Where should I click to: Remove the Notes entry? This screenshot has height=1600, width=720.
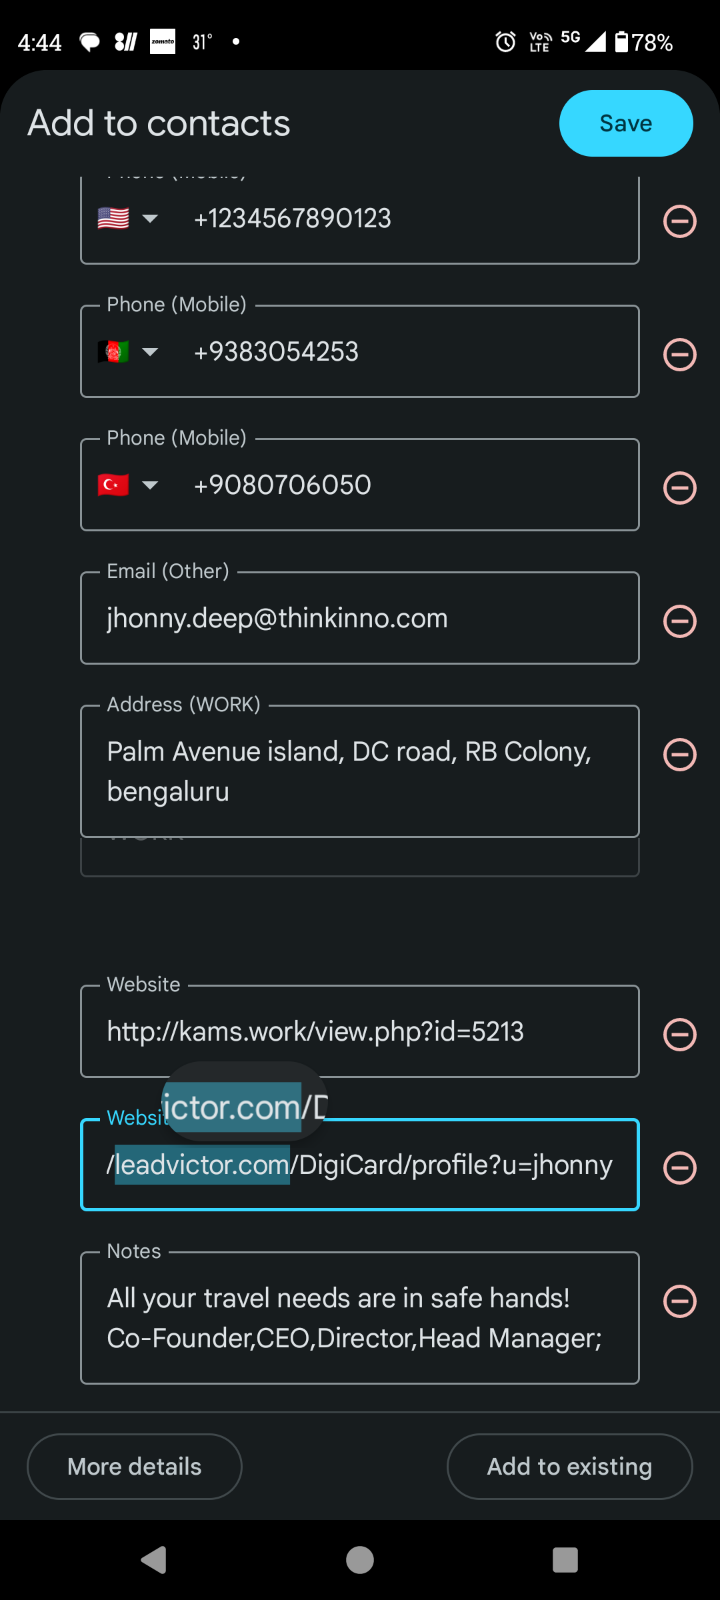(680, 1301)
